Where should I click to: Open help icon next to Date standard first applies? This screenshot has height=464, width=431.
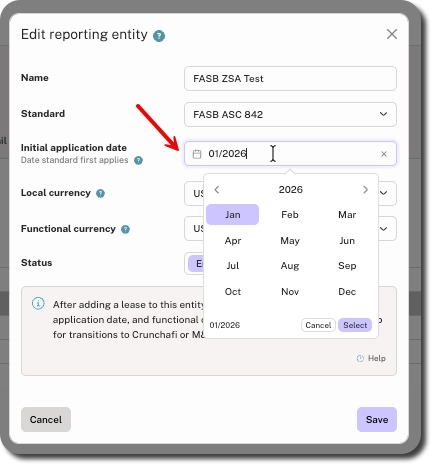coord(138,160)
